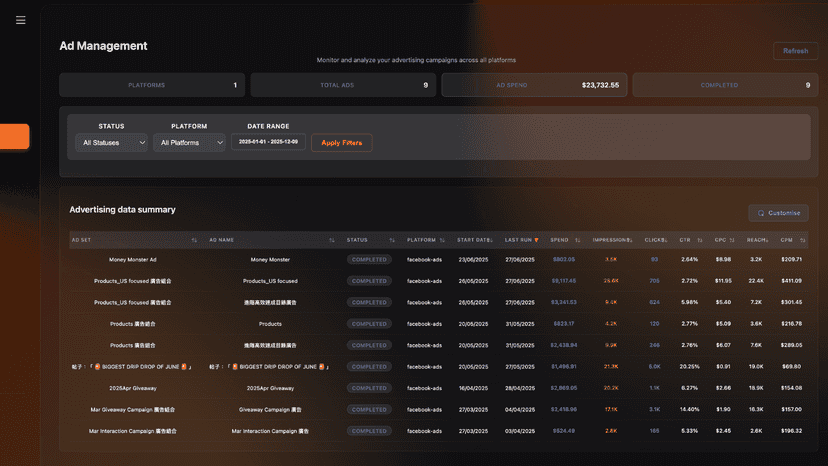828x466 pixels.
Task: Sort by Platform column arrows
Action: point(442,240)
